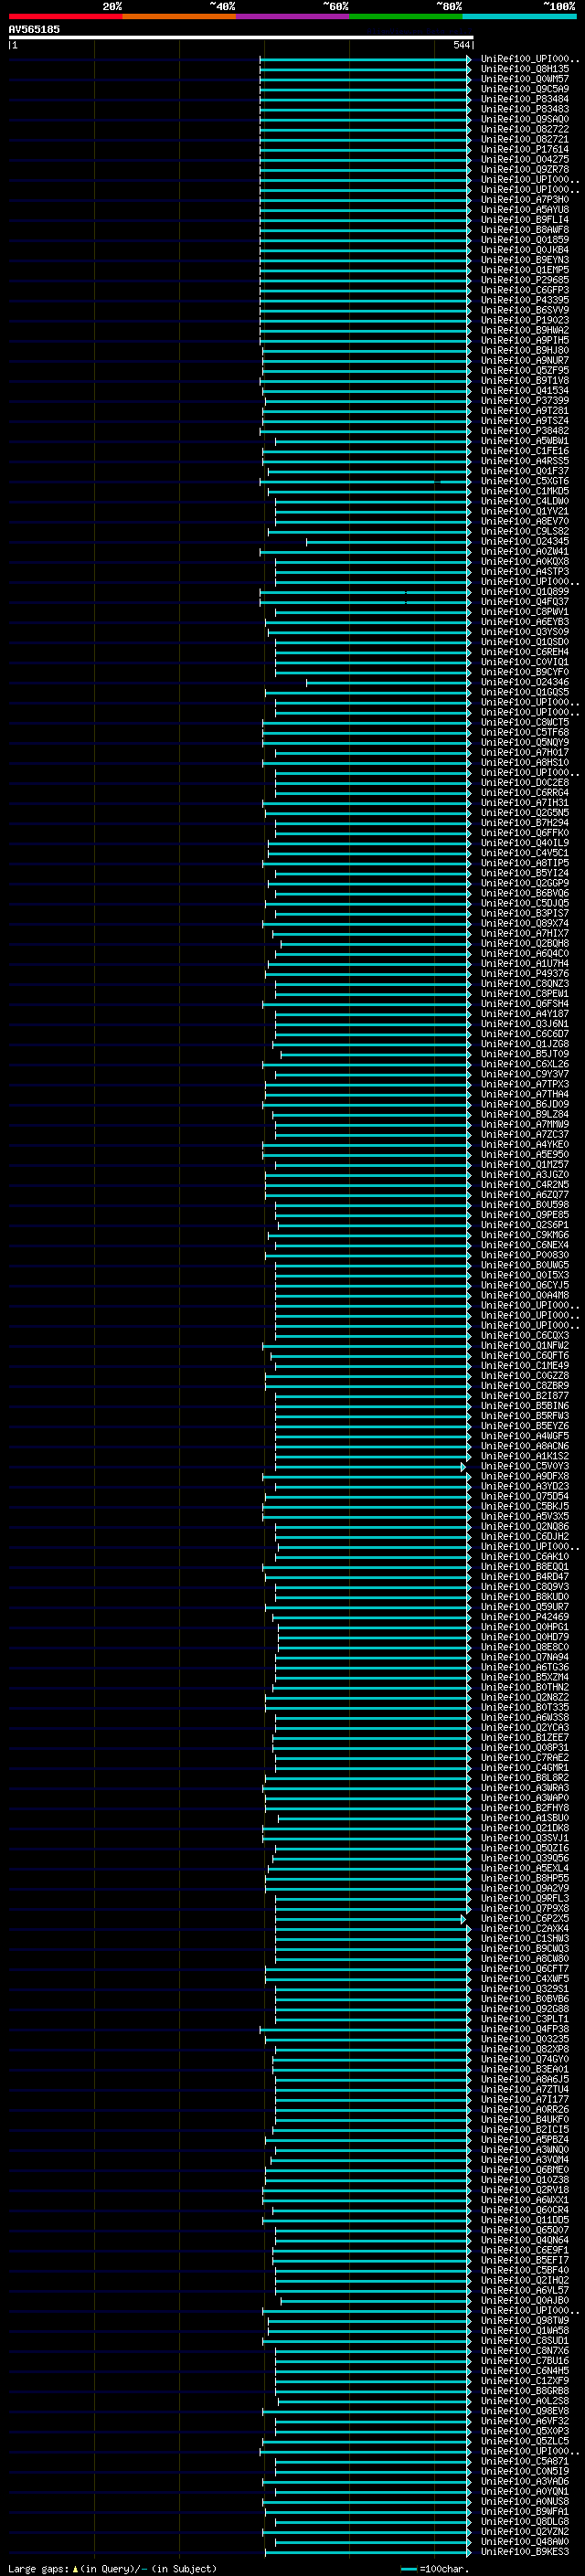The width and height of the screenshot is (585, 2576).
Task: Click the white query sequence bar
Action: tap(241, 37)
